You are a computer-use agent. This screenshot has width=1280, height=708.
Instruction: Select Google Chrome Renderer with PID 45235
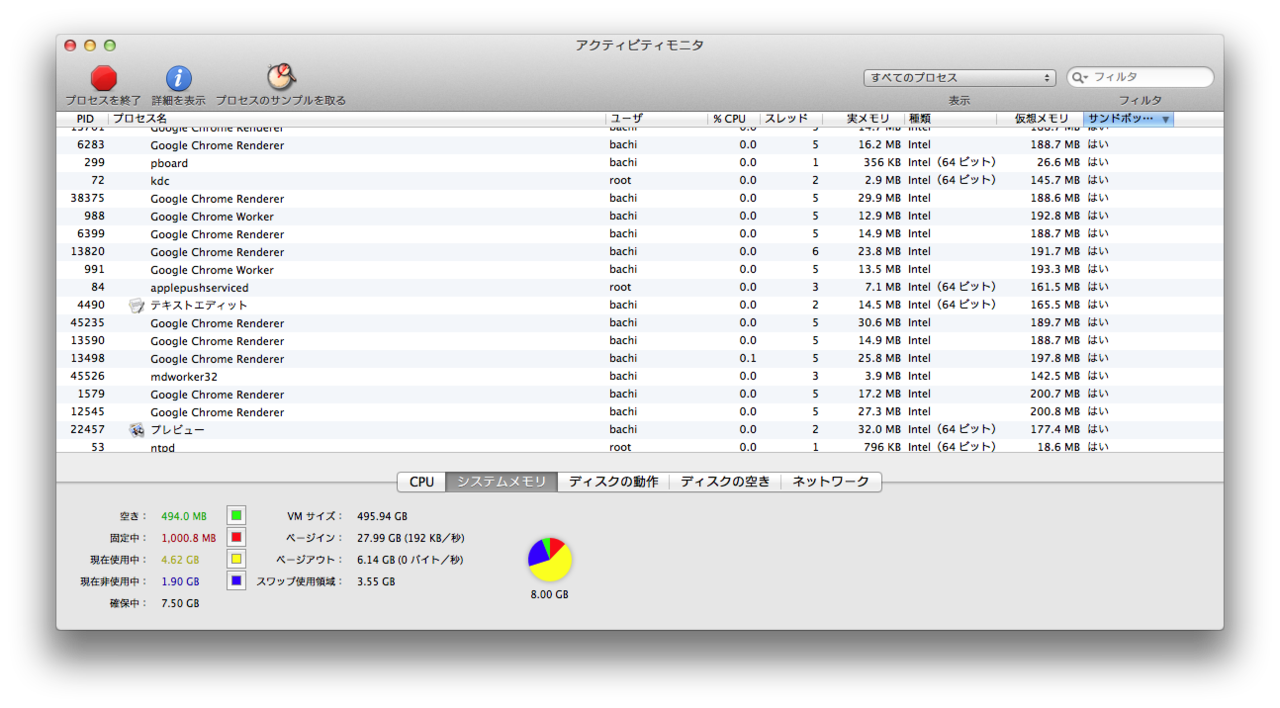pos(640,323)
